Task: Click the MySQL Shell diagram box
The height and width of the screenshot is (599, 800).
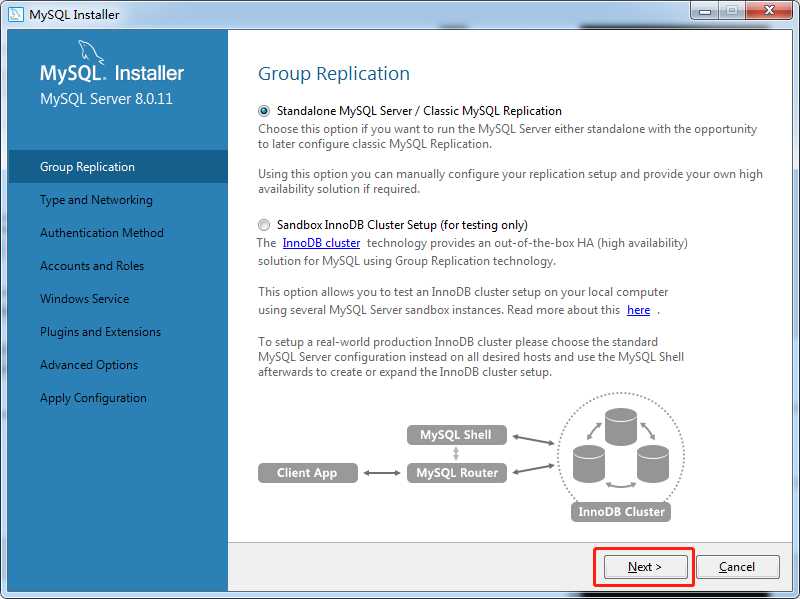Action: coord(457,435)
